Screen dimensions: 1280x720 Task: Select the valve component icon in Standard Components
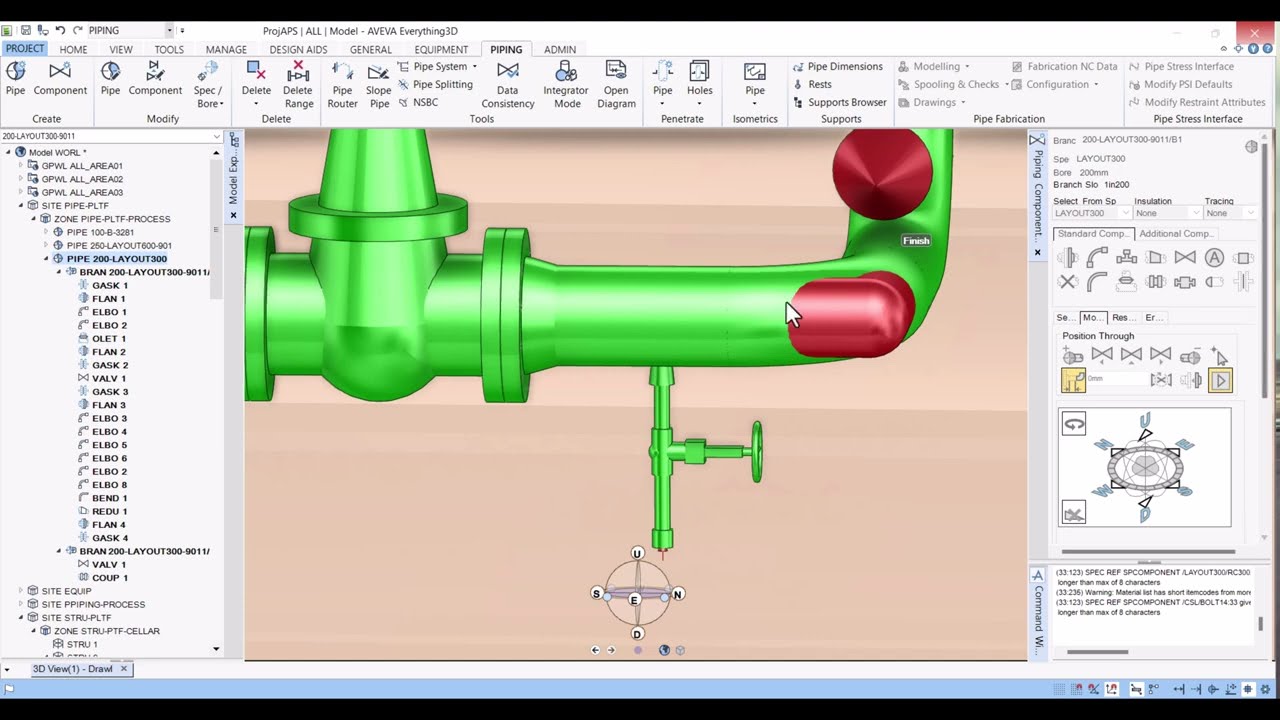(1185, 257)
